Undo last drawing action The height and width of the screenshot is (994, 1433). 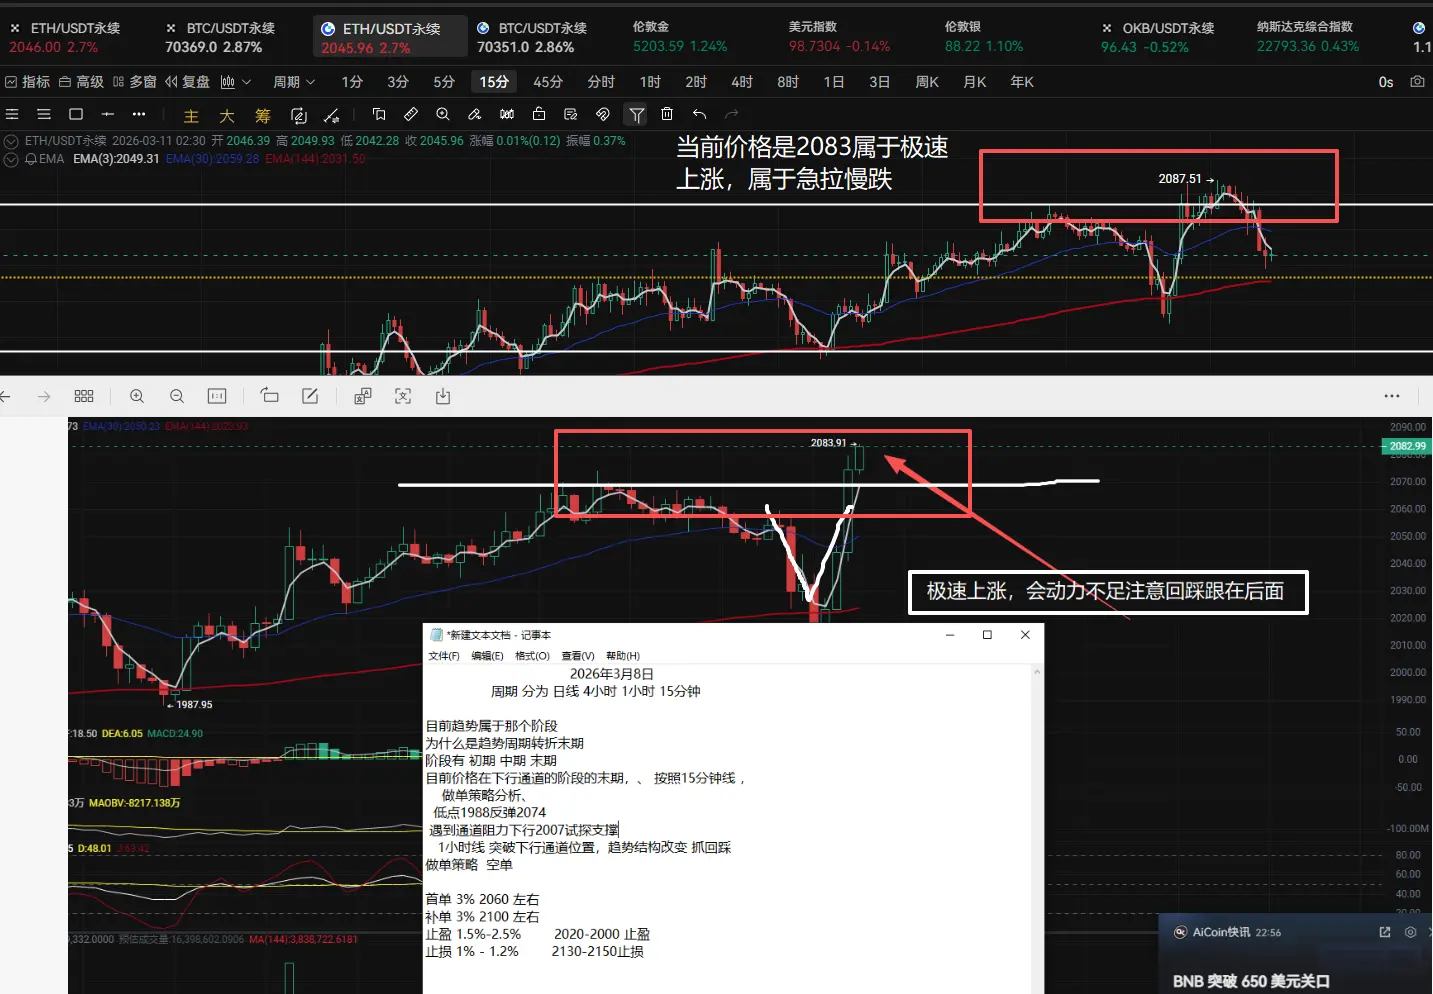pyautogui.click(x=699, y=114)
